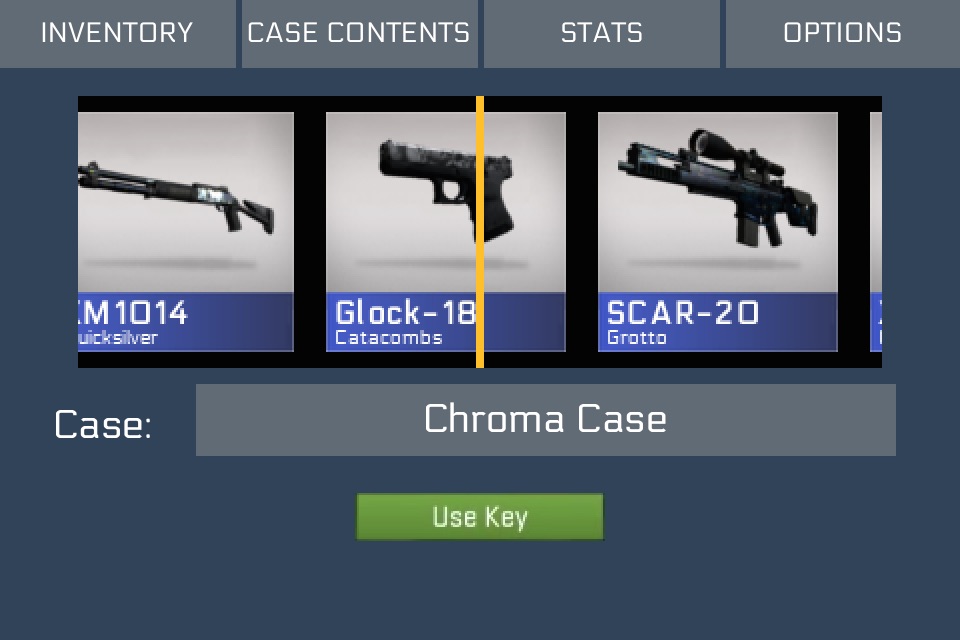The height and width of the screenshot is (640, 960).
Task: Open the Chroma Case selector
Action: pyautogui.click(x=546, y=420)
